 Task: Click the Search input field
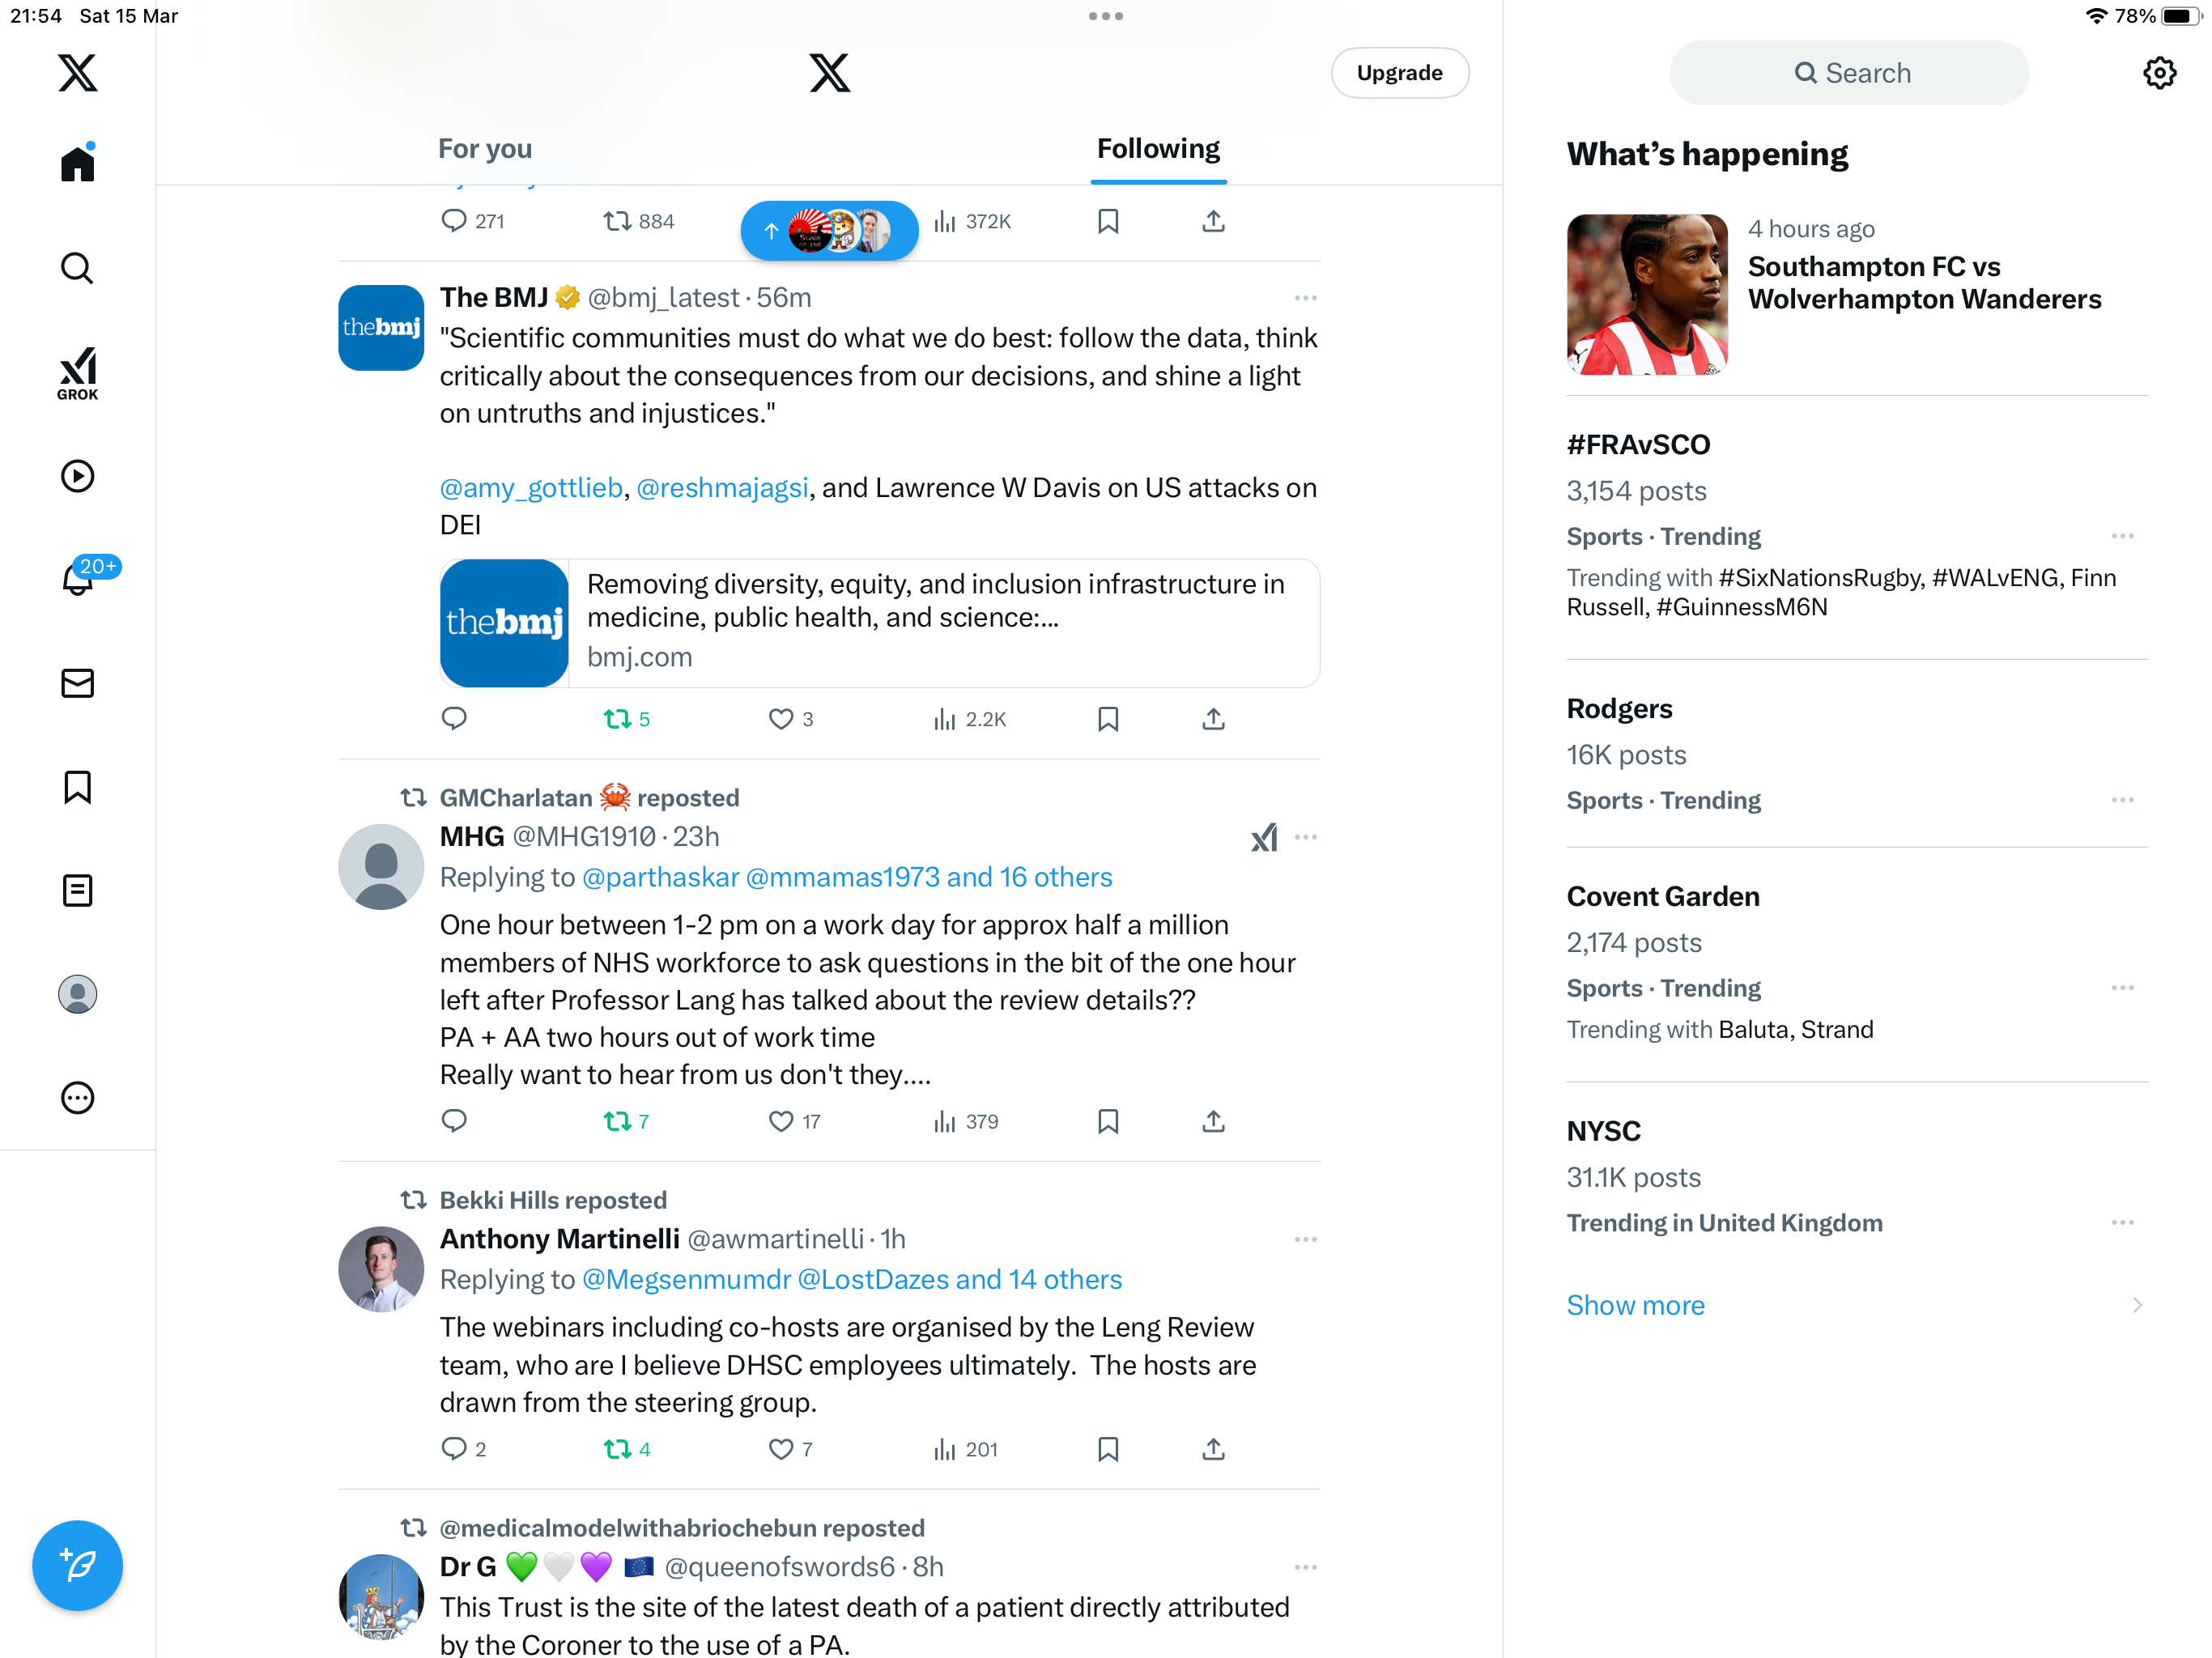point(1849,73)
